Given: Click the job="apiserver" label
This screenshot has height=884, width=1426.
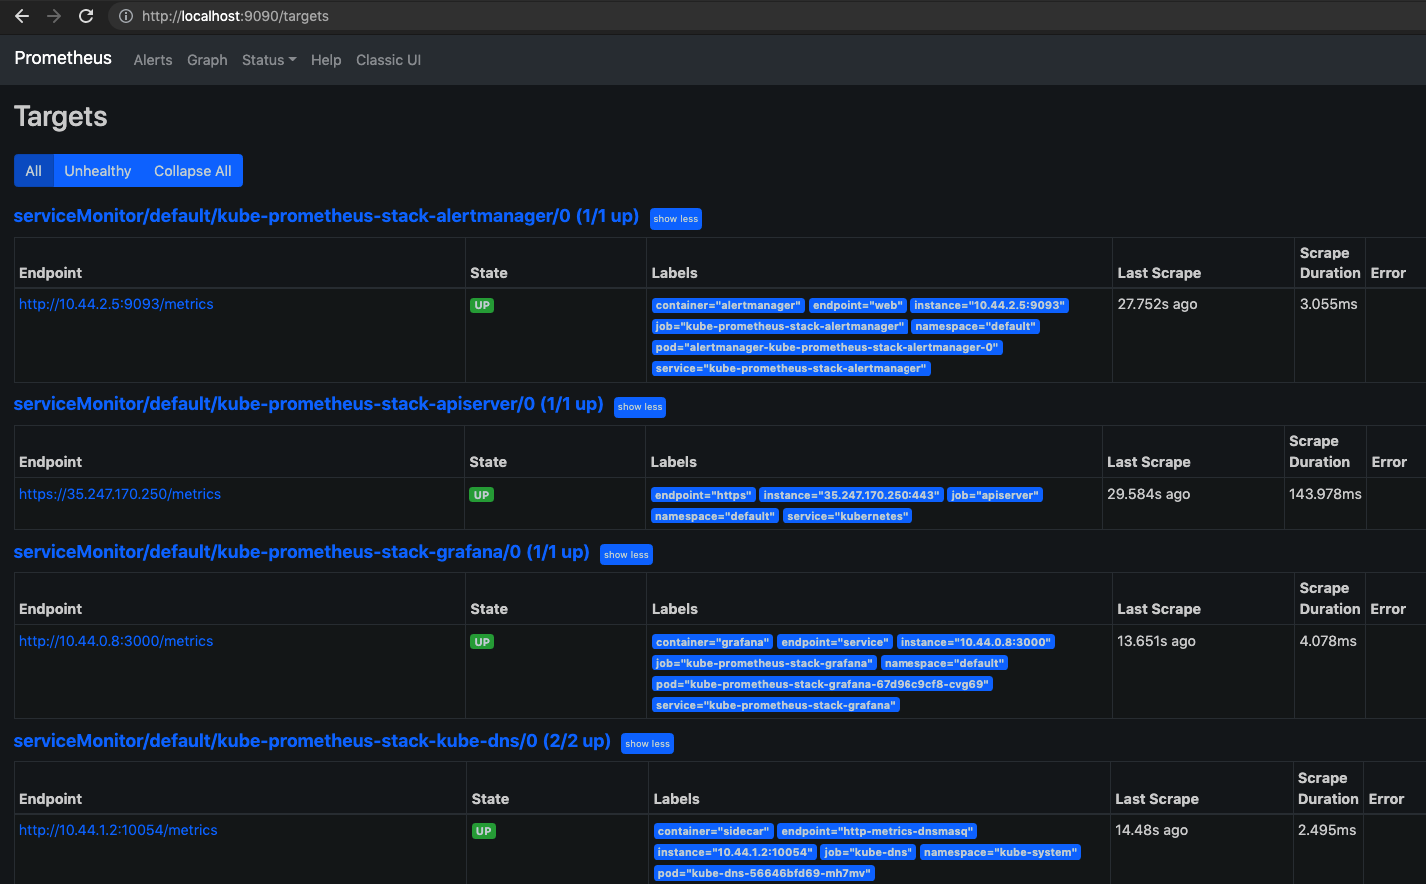Looking at the screenshot, I should [x=995, y=495].
